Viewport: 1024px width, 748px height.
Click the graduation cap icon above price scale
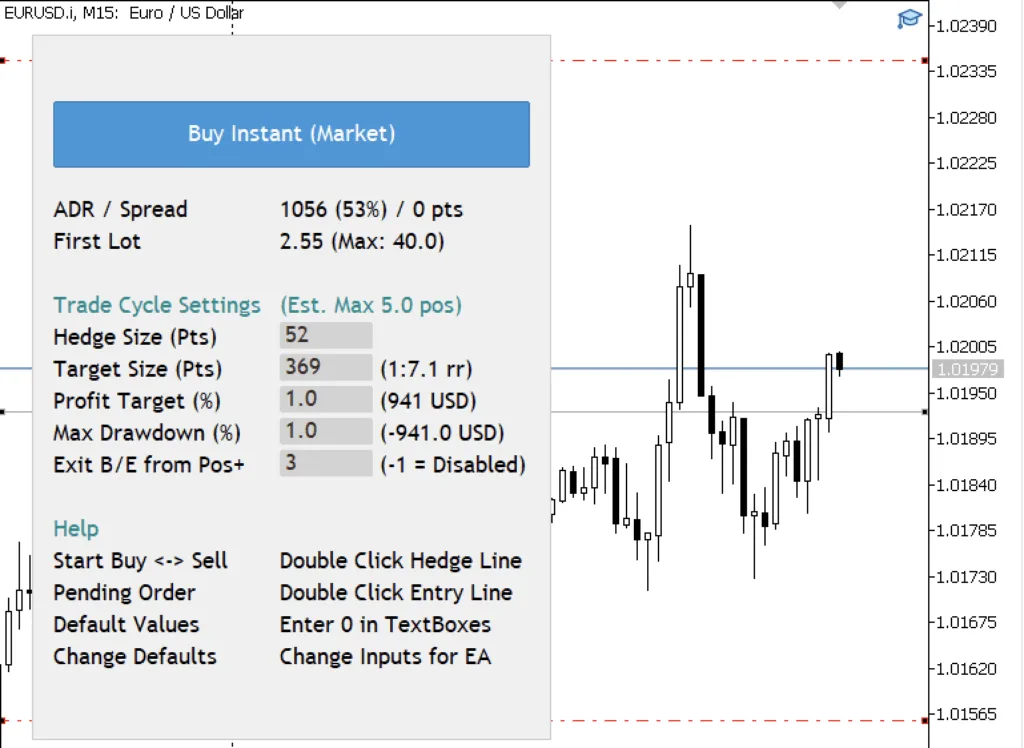coord(908,18)
